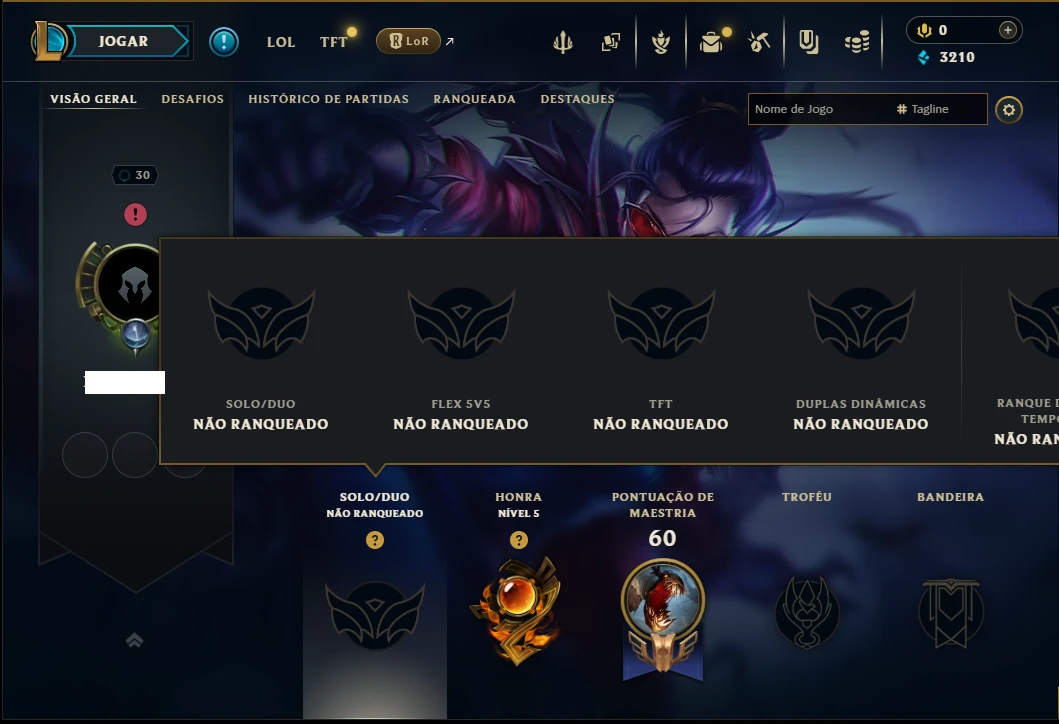Viewport: 1059px width, 724px height.
Task: Open the blue exclamation notification icon
Action: [x=224, y=42]
